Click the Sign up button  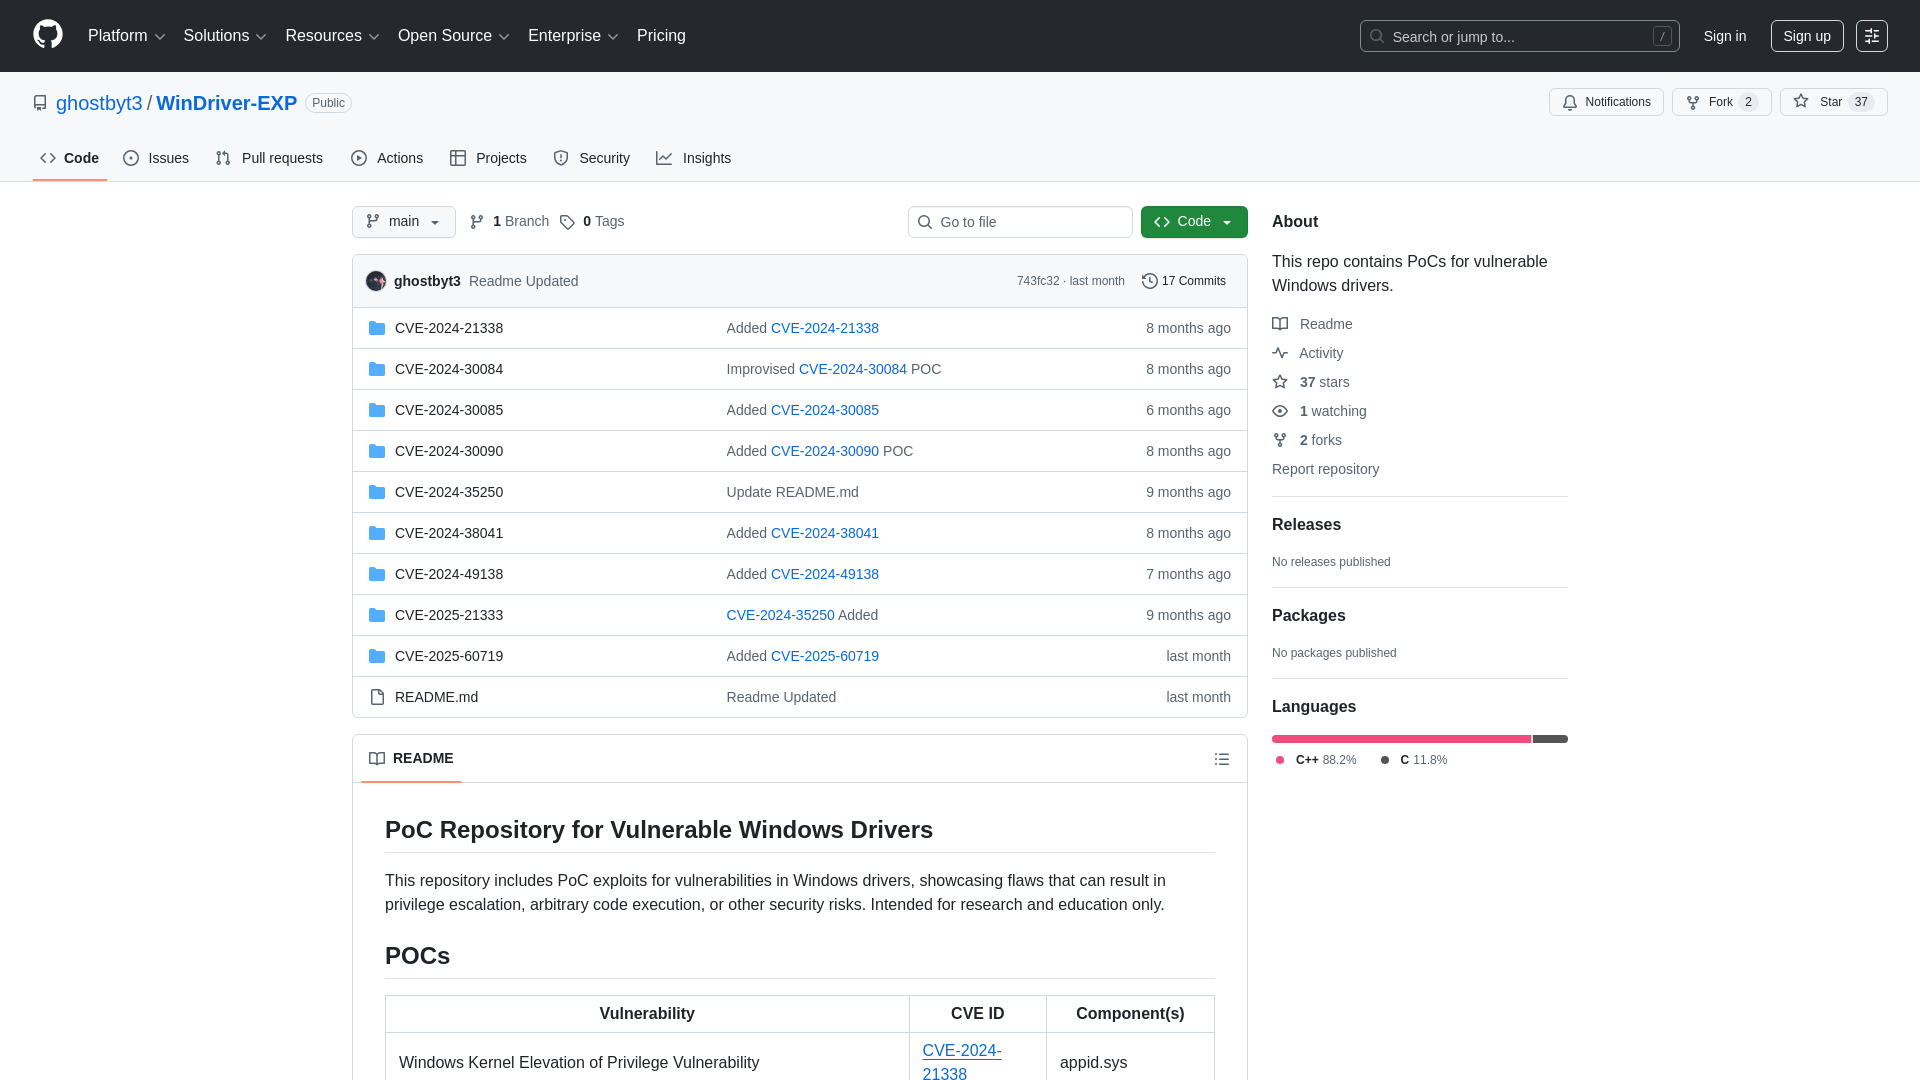[x=1807, y=36]
